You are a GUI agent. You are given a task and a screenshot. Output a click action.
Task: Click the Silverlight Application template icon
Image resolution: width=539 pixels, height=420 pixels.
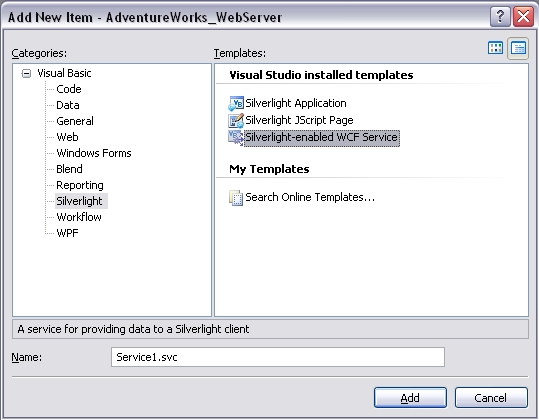236,103
